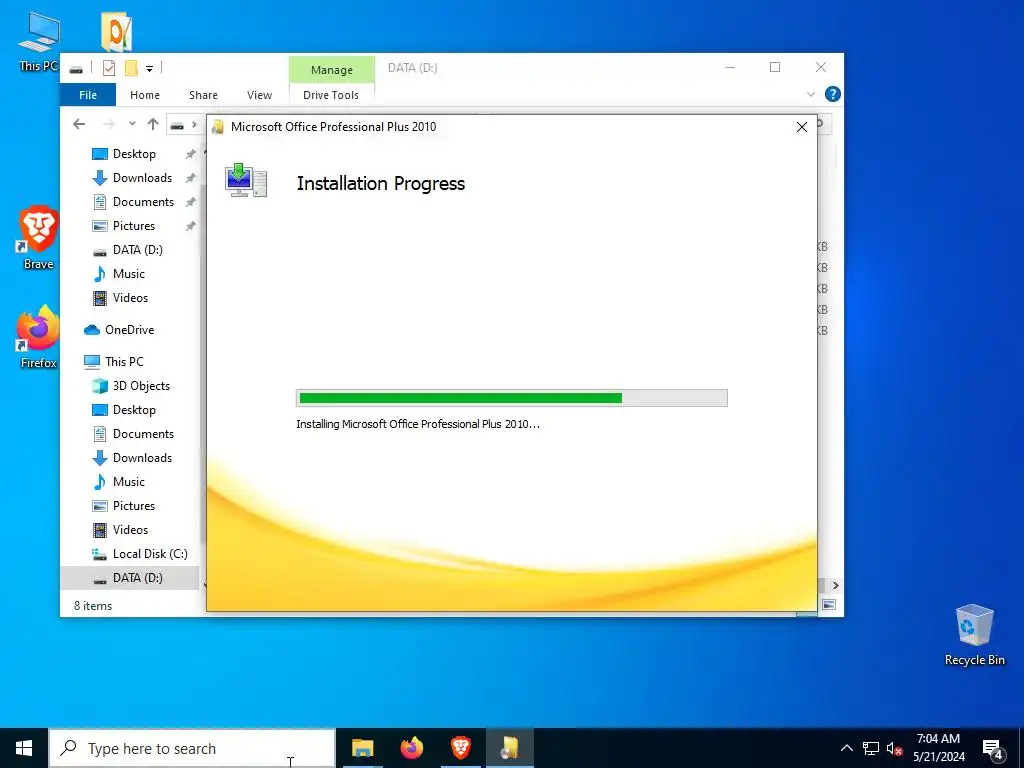Click the Installation Progress heading
Image resolution: width=1024 pixels, height=768 pixels.
[381, 184]
